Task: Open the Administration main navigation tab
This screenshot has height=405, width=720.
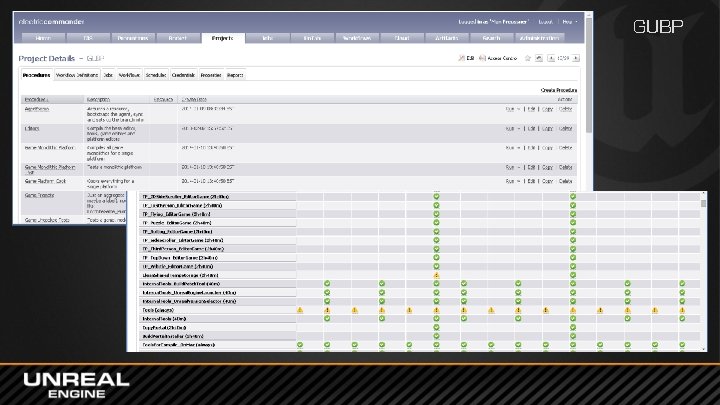Action: click(x=540, y=38)
